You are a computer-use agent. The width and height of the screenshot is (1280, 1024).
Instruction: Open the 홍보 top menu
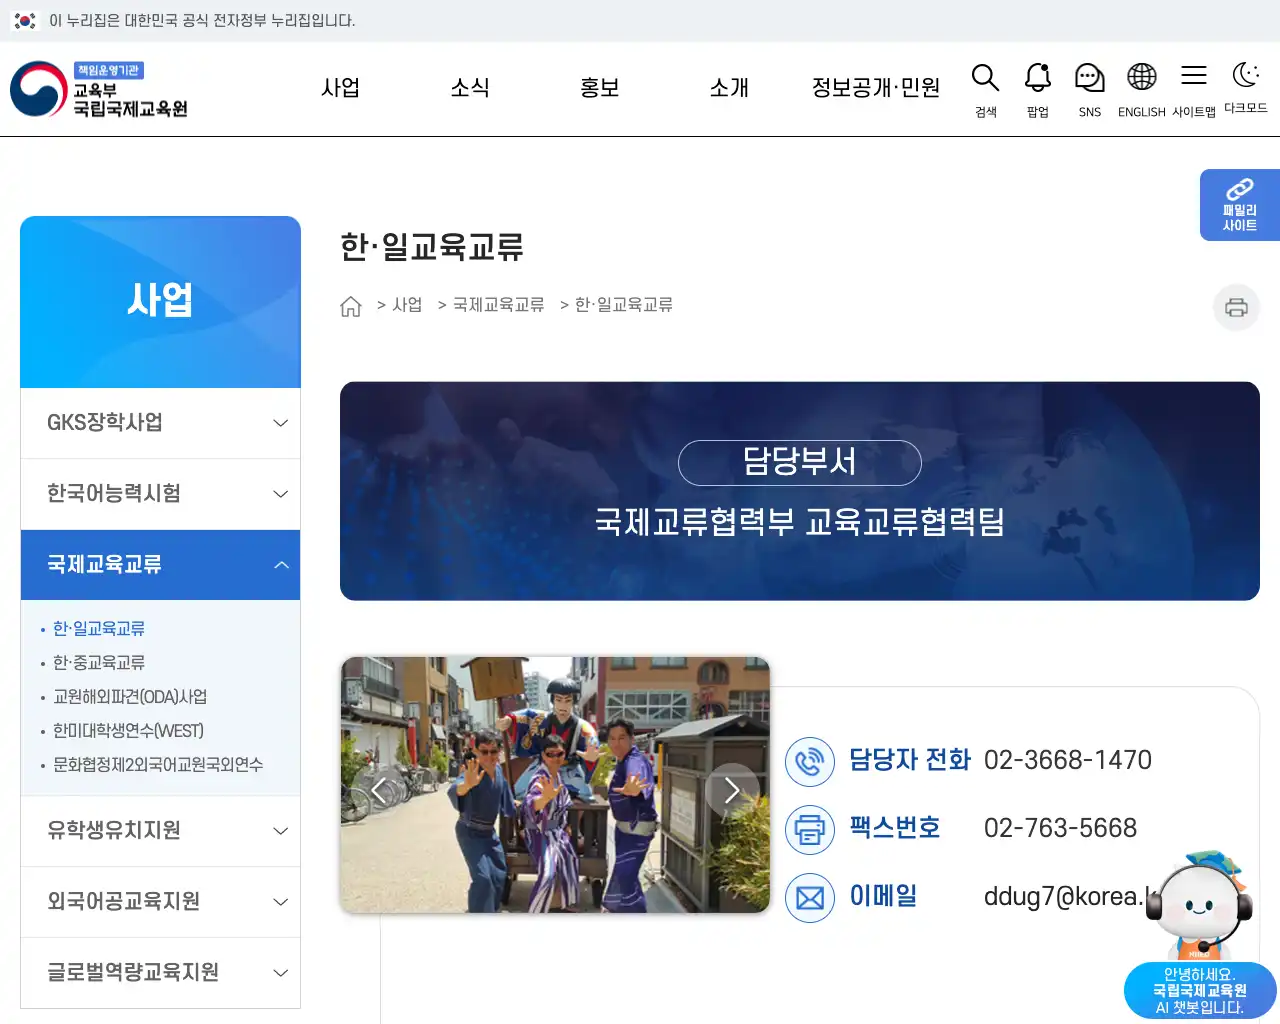pos(600,88)
